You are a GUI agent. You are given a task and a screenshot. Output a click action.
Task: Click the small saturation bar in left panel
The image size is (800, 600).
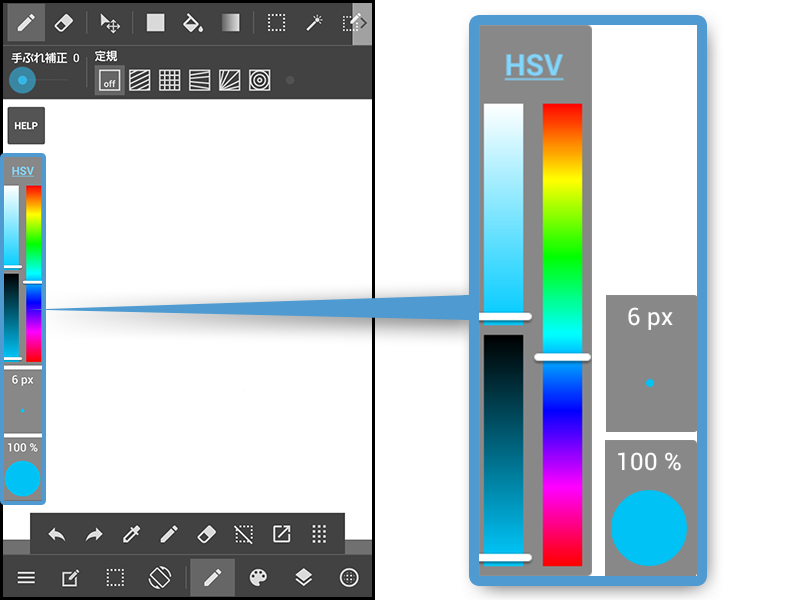coord(11,227)
